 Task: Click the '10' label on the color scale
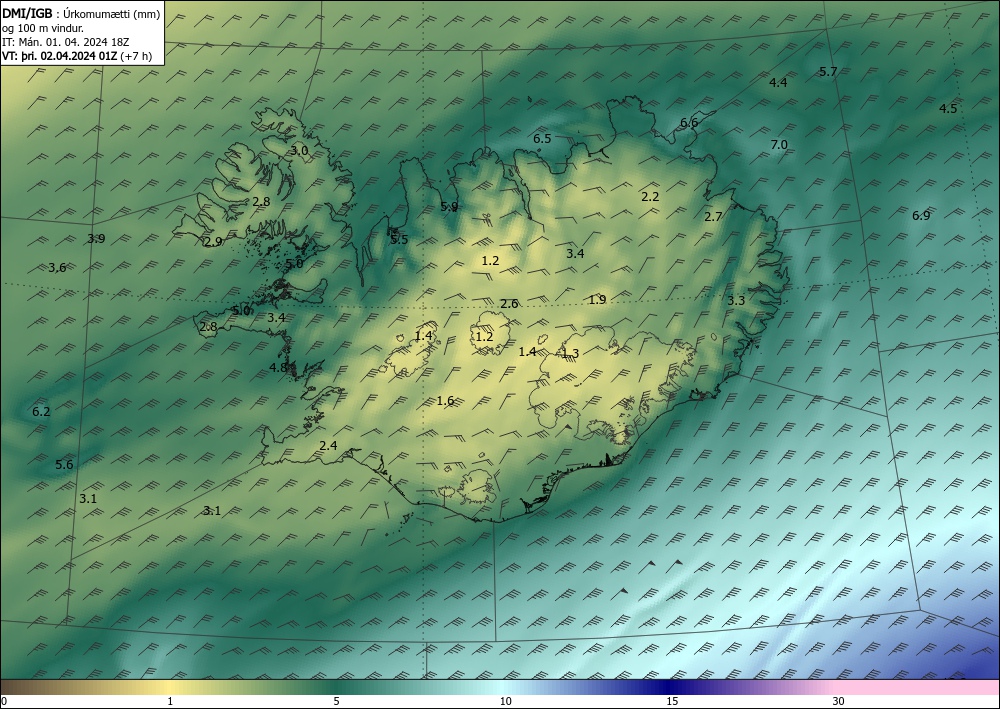tap(505, 701)
